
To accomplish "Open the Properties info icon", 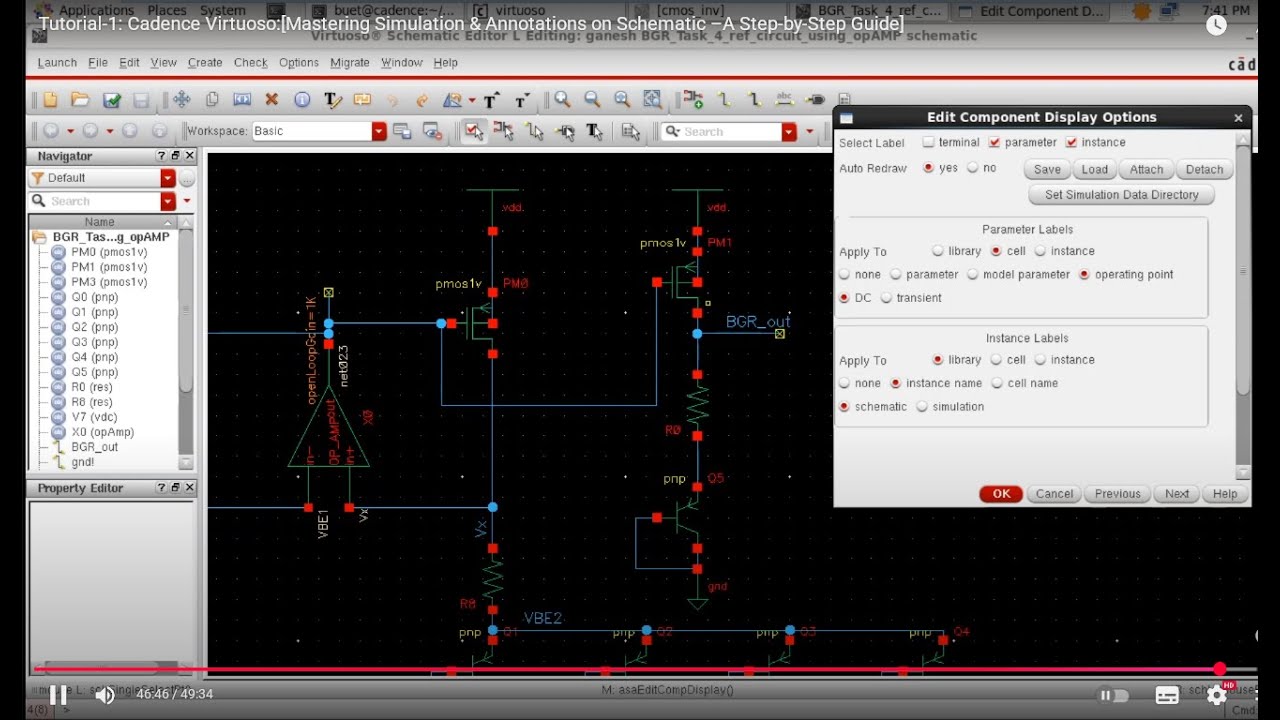I will (x=301, y=100).
